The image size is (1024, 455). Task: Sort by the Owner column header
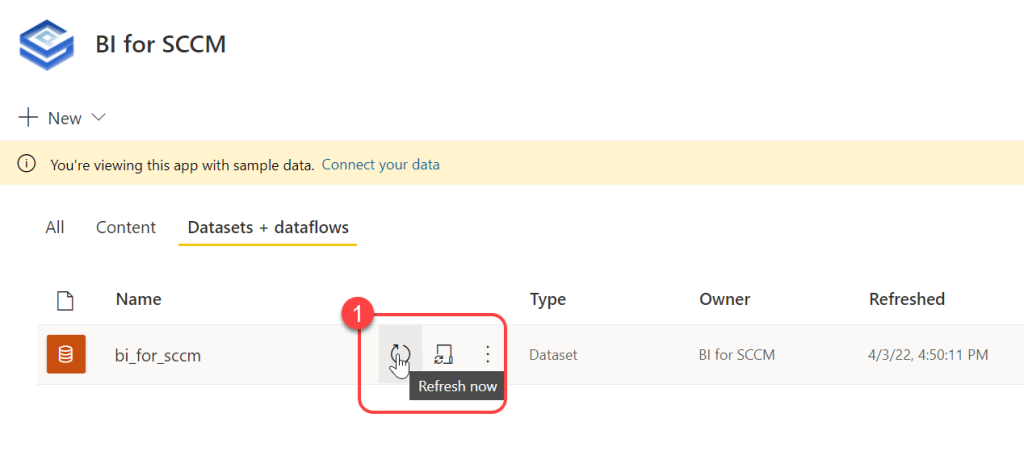[x=724, y=299]
